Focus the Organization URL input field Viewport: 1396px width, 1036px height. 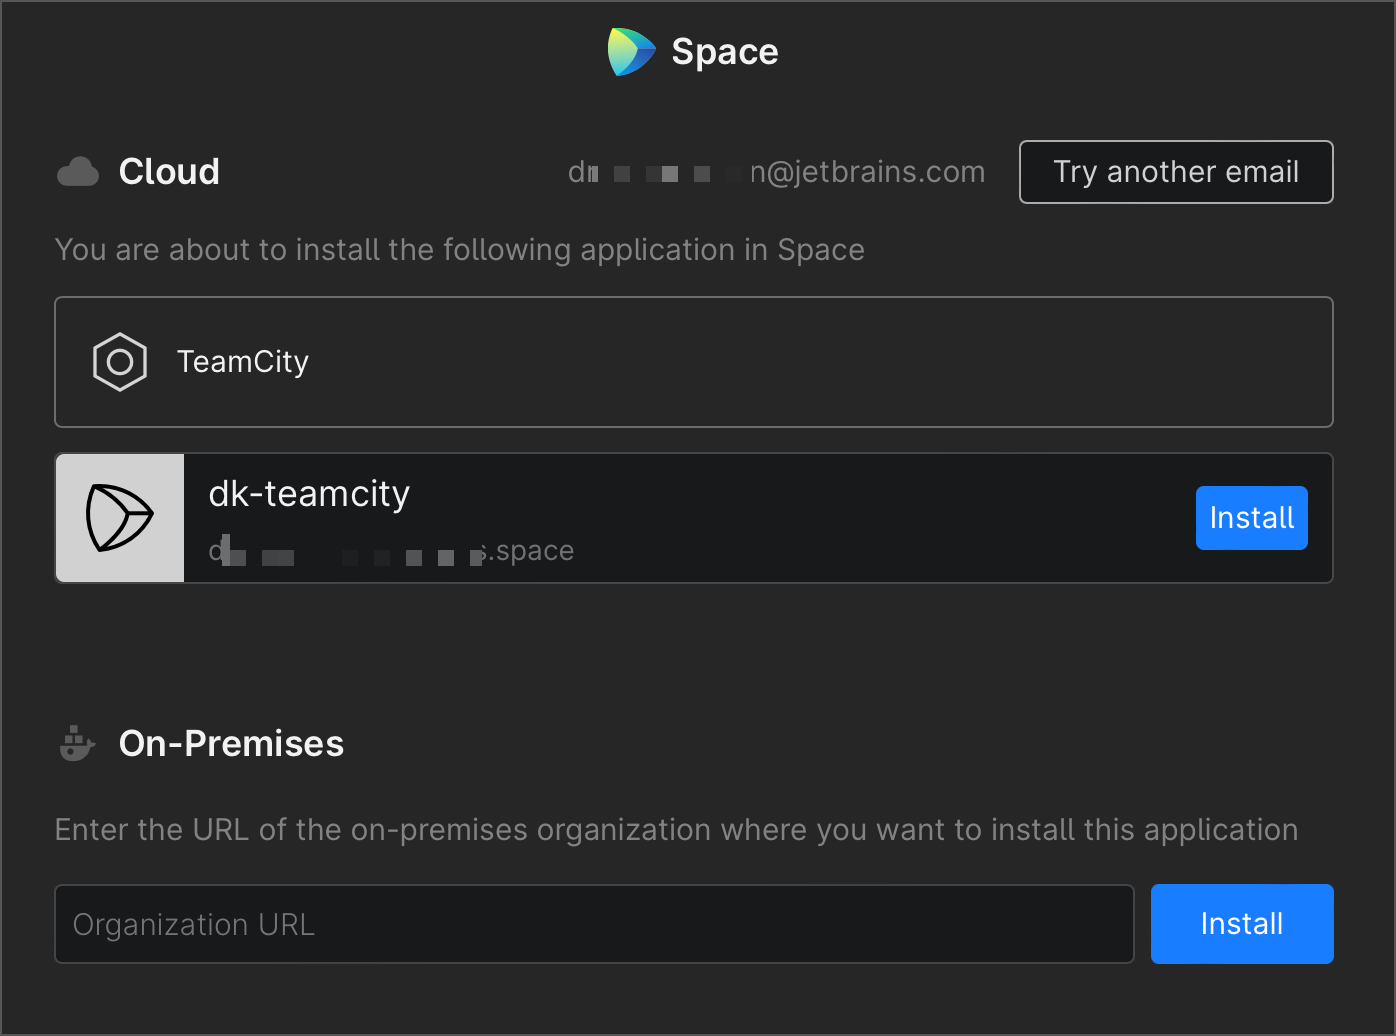point(593,924)
